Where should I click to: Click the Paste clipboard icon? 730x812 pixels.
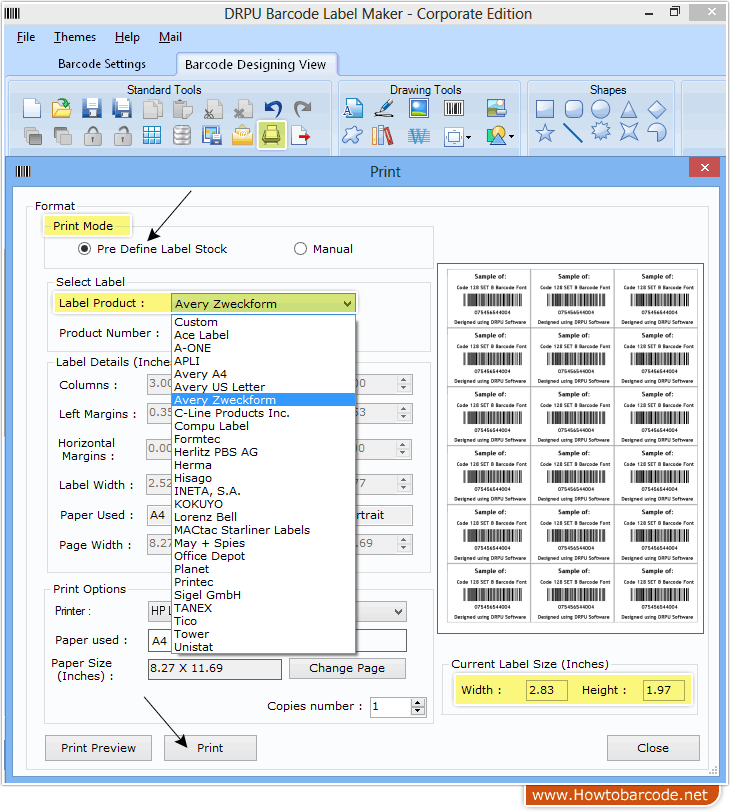click(183, 109)
